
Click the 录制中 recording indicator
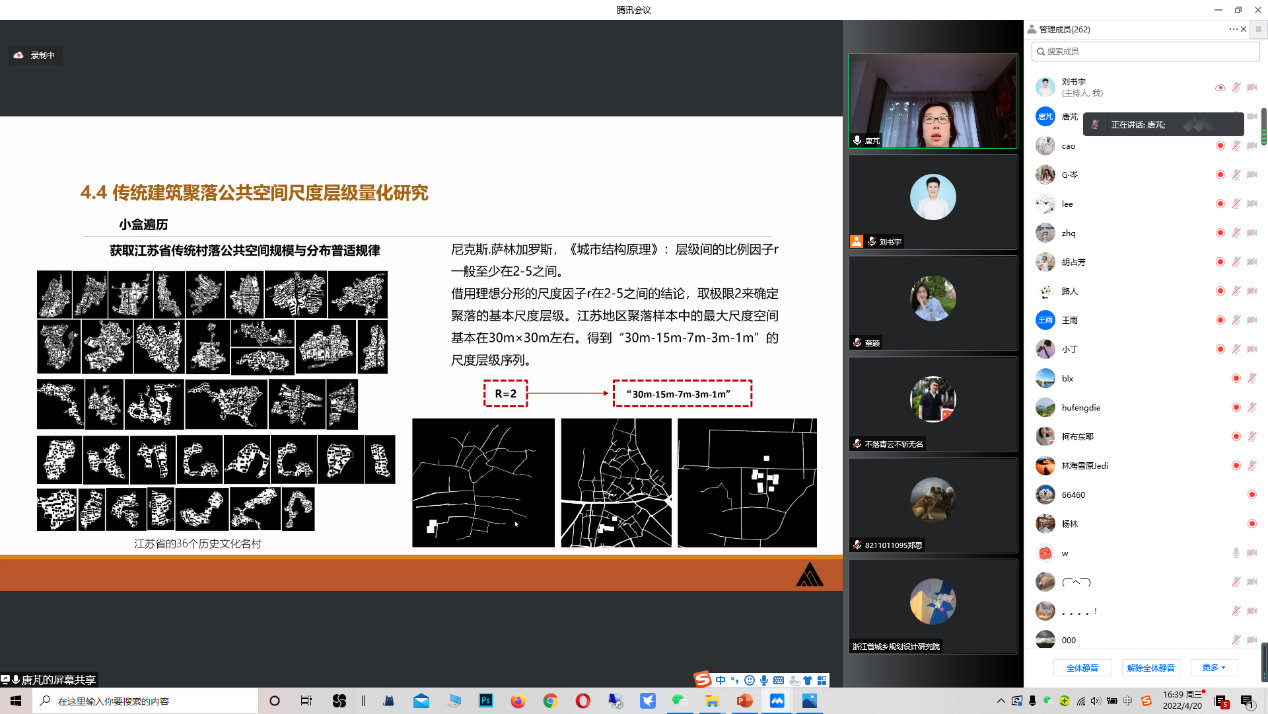point(35,56)
